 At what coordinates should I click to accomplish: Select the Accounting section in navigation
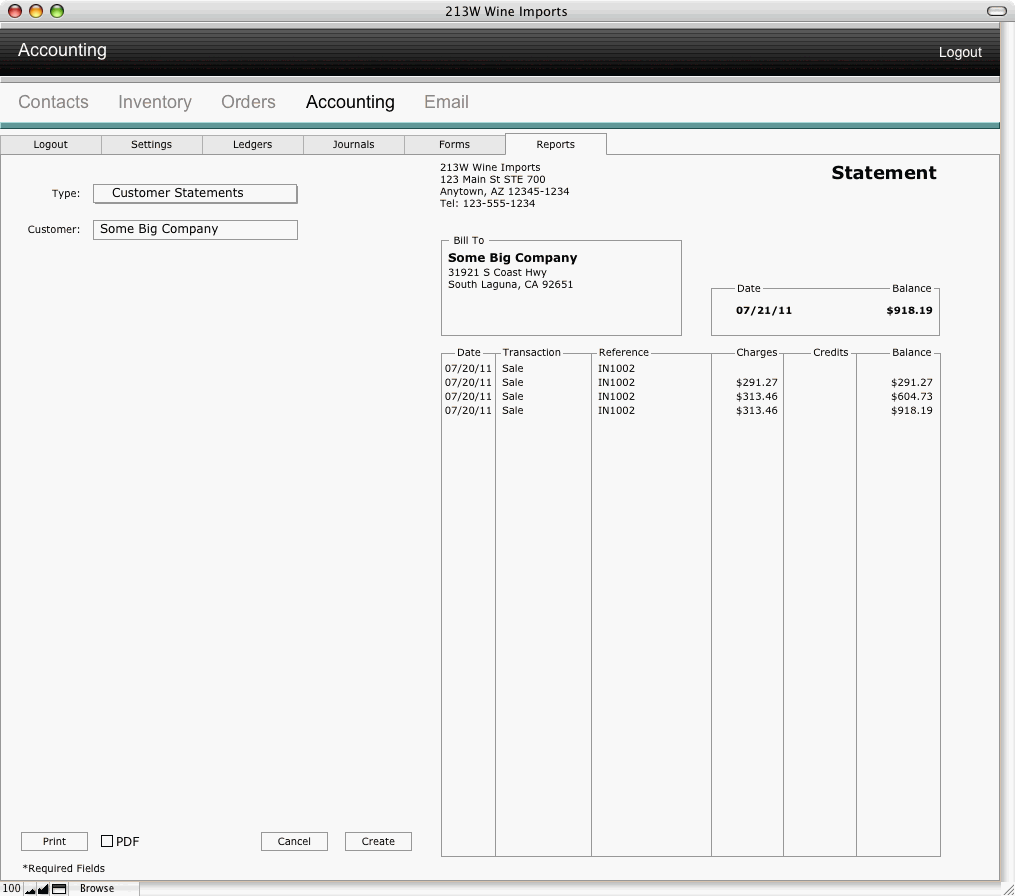350,102
